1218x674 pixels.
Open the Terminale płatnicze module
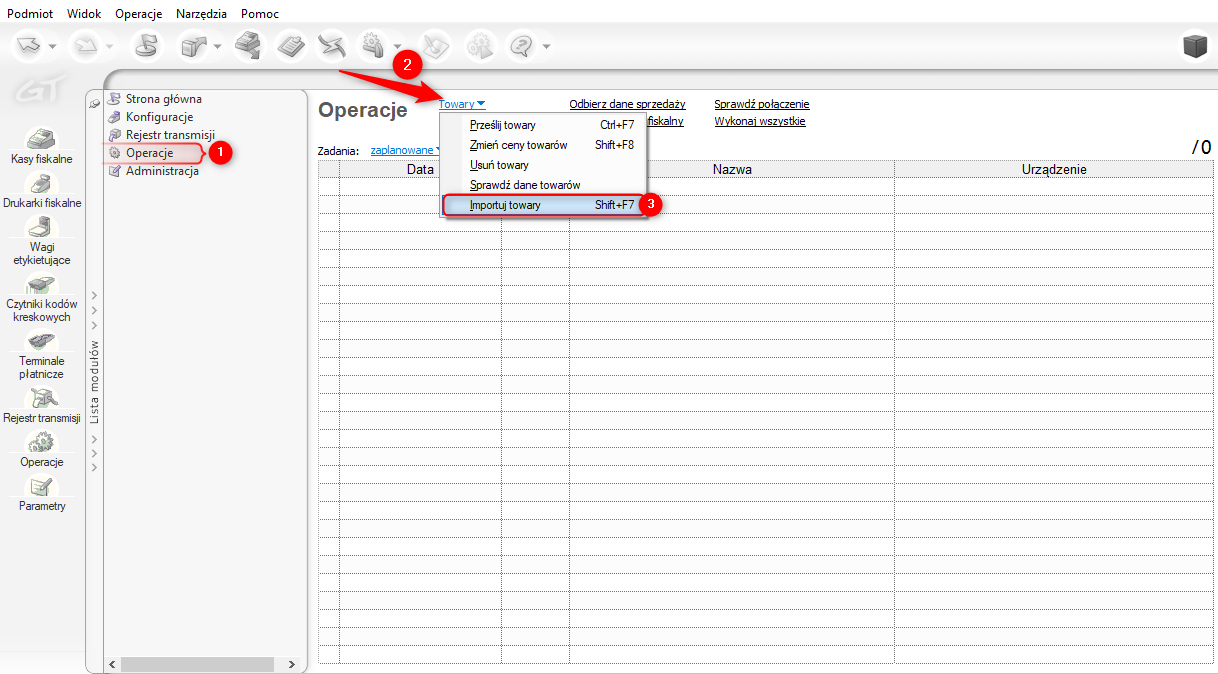(41, 355)
